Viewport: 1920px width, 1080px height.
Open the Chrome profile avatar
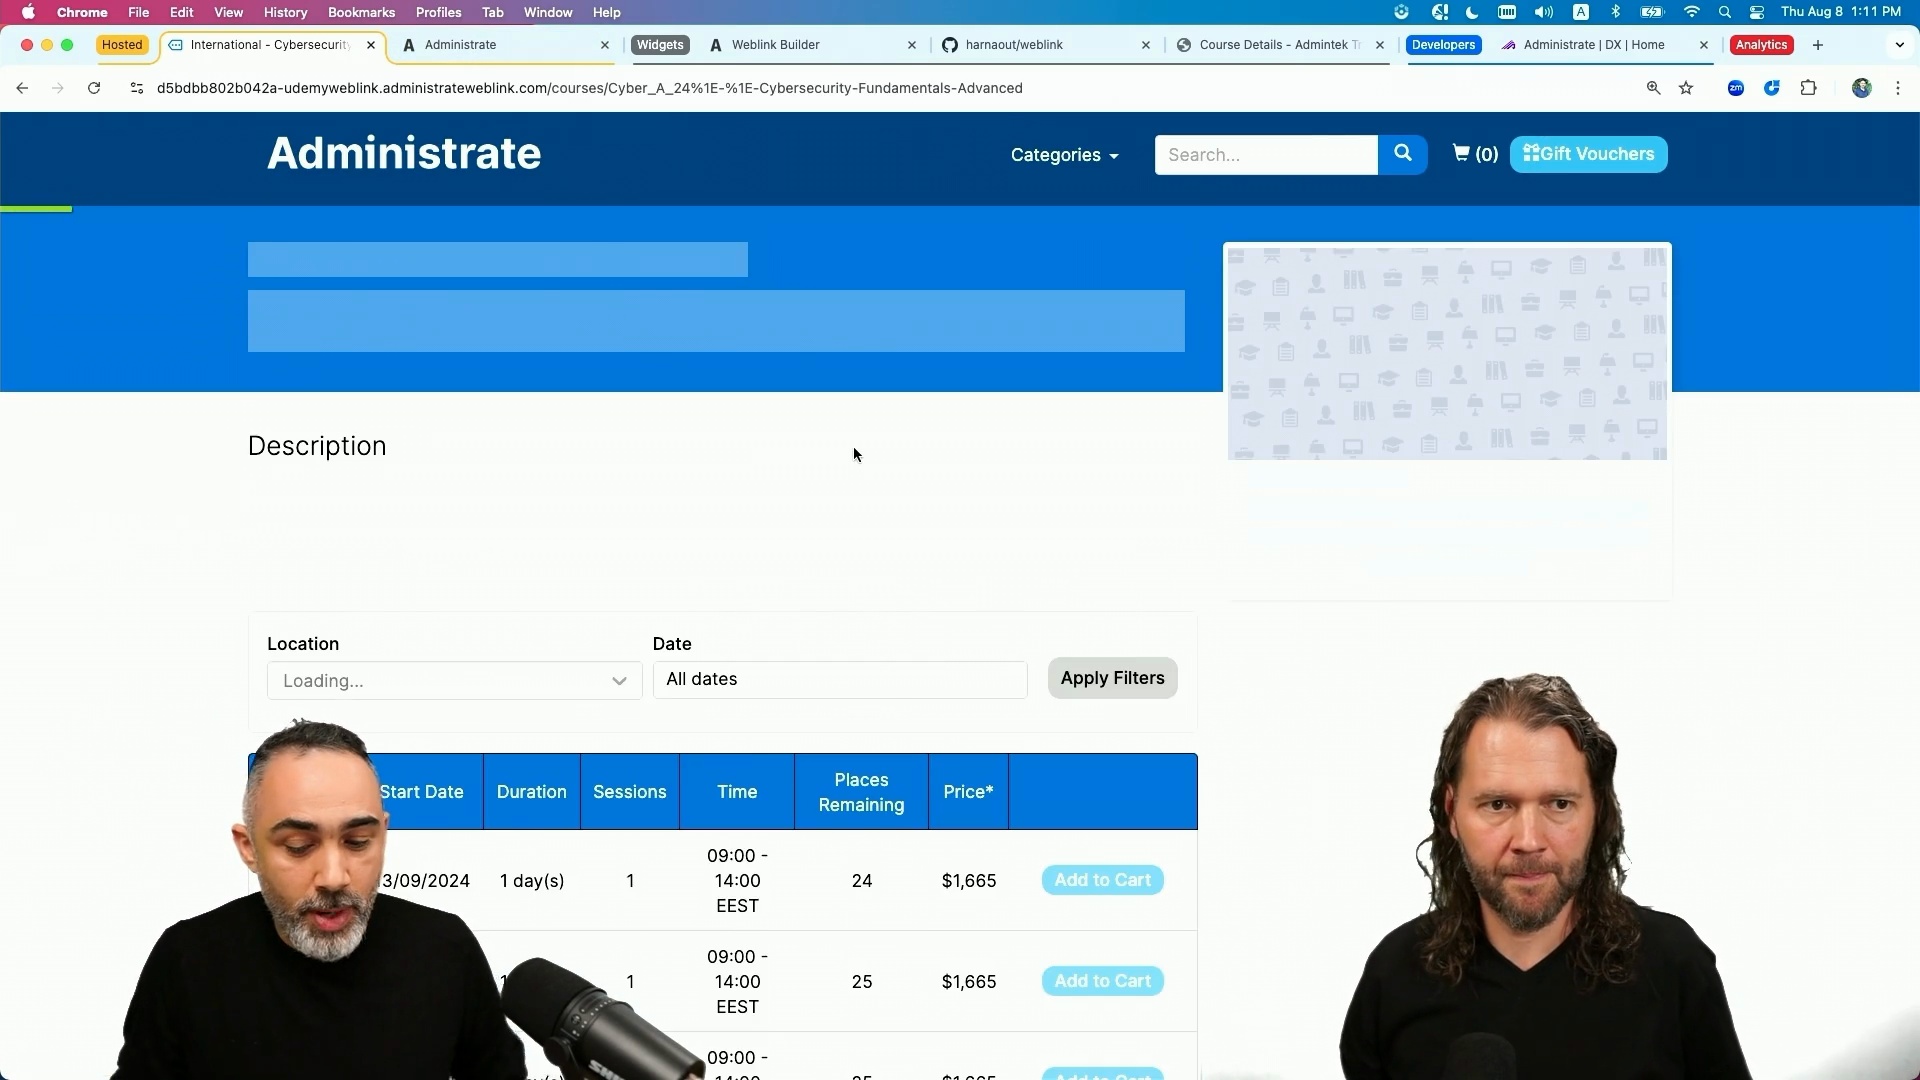tap(1861, 88)
